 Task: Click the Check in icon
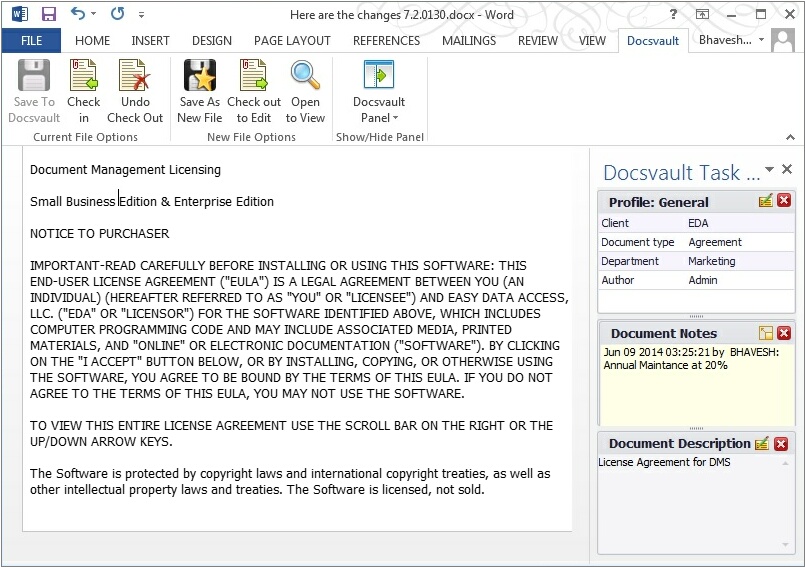(x=84, y=75)
